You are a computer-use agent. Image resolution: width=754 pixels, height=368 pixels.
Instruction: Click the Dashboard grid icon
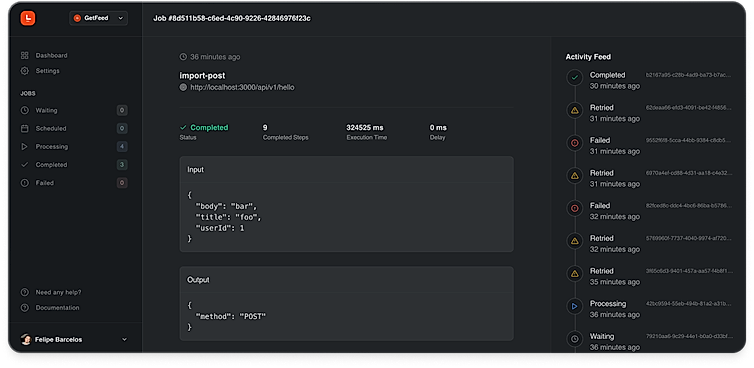point(25,55)
